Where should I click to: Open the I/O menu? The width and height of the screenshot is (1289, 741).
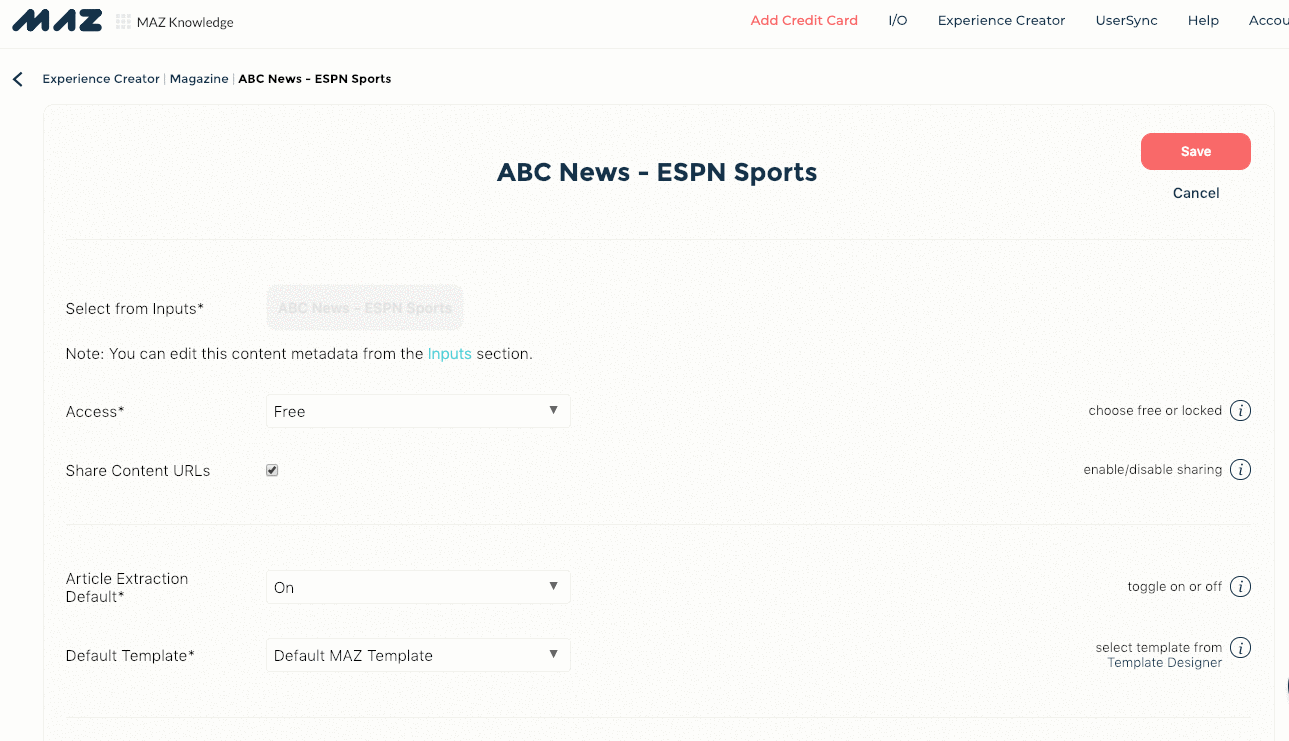click(x=898, y=21)
